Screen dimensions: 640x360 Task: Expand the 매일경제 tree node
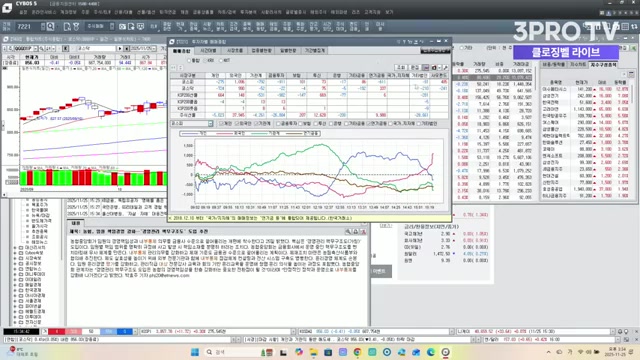point(15,285)
